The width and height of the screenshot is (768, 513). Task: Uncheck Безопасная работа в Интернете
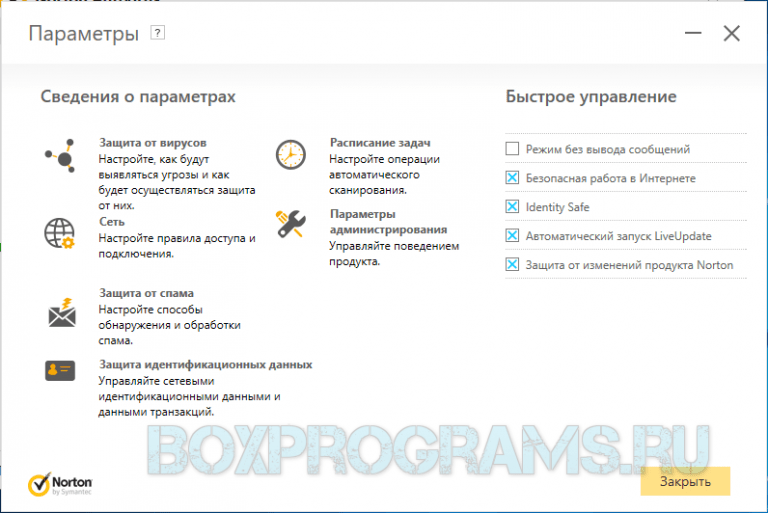point(512,177)
